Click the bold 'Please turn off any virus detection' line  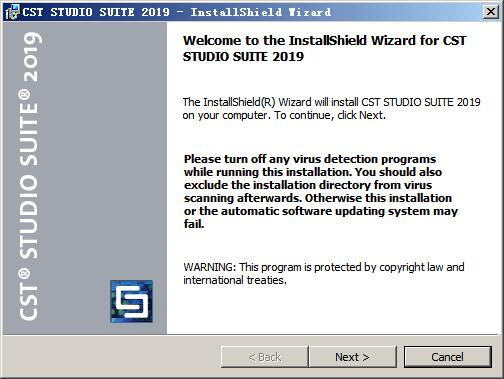pos(310,159)
